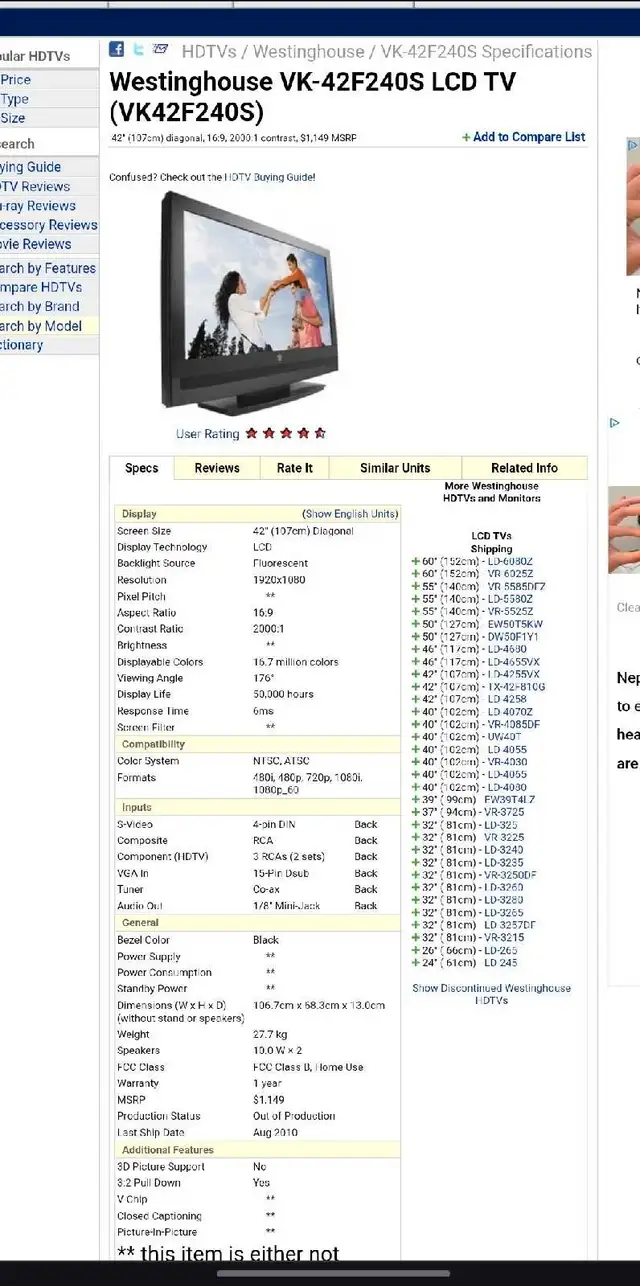
Task: Click the green plus beside VR-5525Z
Action: point(416,612)
